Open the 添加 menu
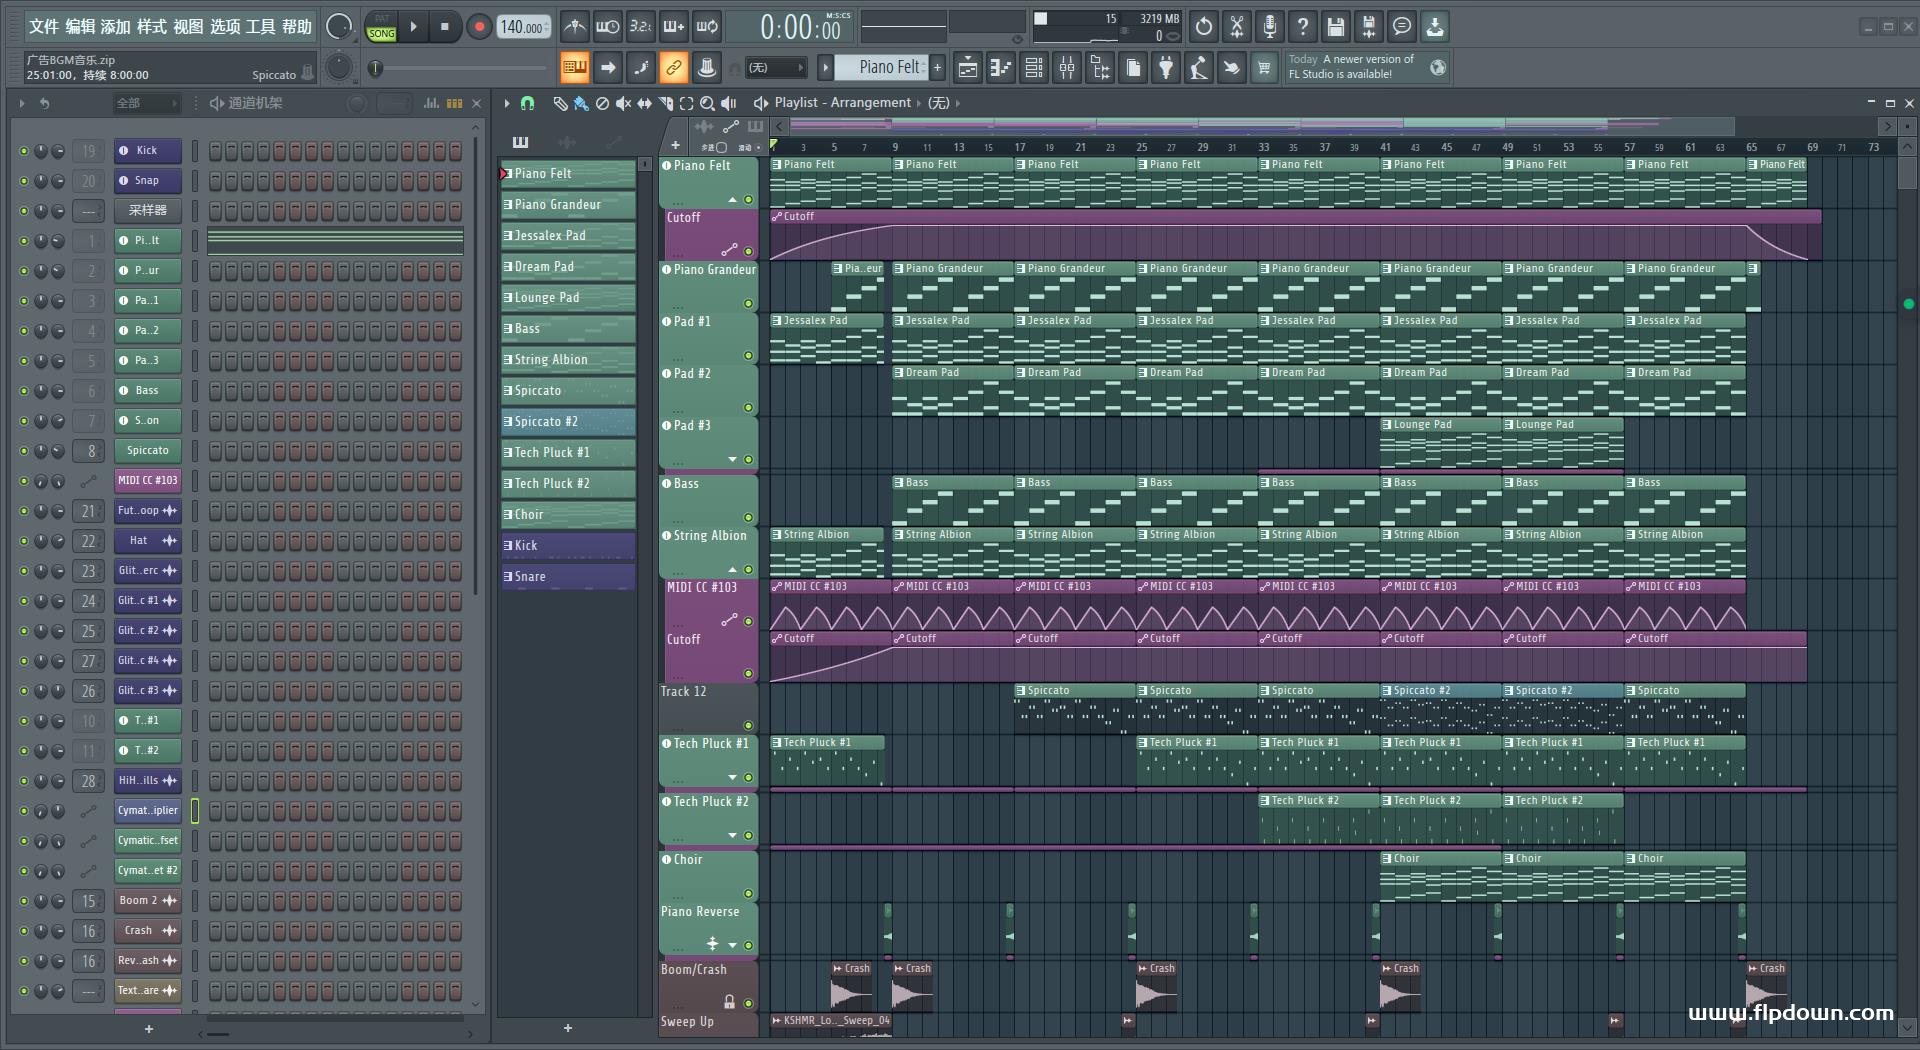The height and width of the screenshot is (1050, 1920). click(x=116, y=27)
